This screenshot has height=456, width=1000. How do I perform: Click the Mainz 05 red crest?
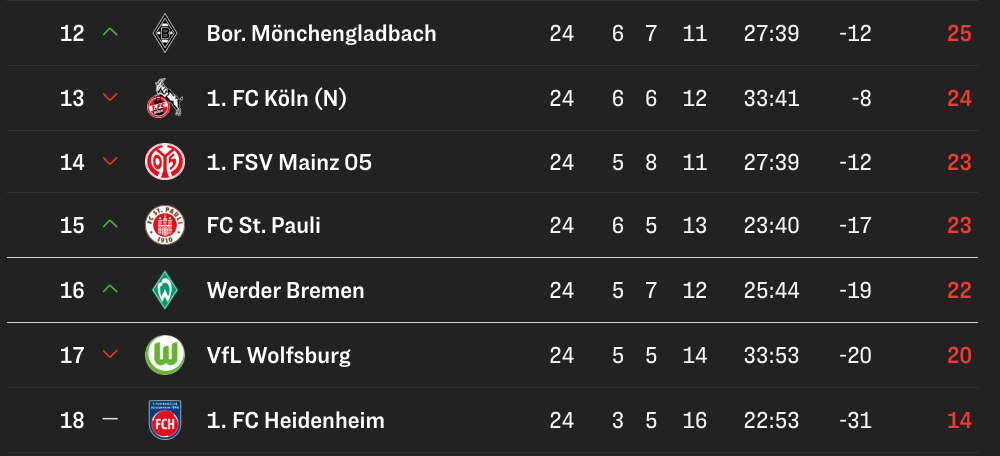(x=164, y=162)
